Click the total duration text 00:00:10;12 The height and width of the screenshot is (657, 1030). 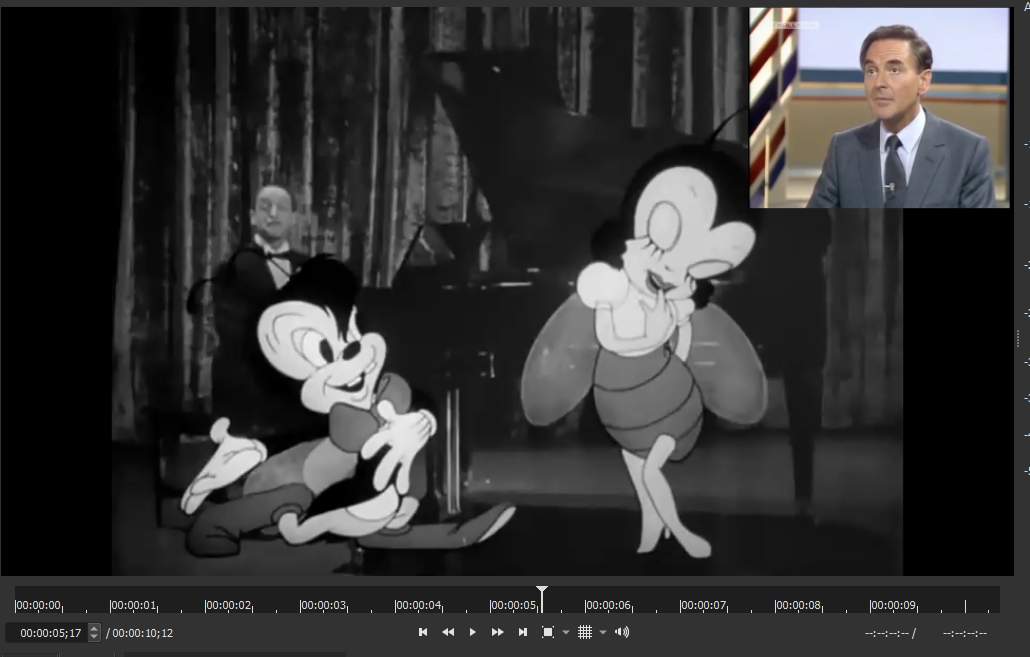click(143, 633)
